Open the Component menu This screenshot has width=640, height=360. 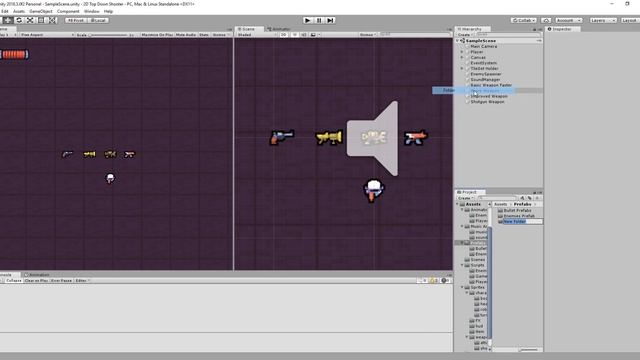[x=68, y=11]
